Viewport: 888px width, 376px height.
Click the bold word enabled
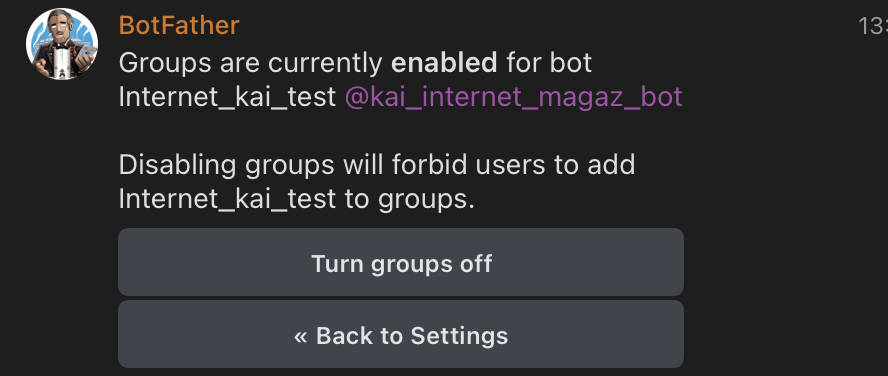(x=444, y=63)
